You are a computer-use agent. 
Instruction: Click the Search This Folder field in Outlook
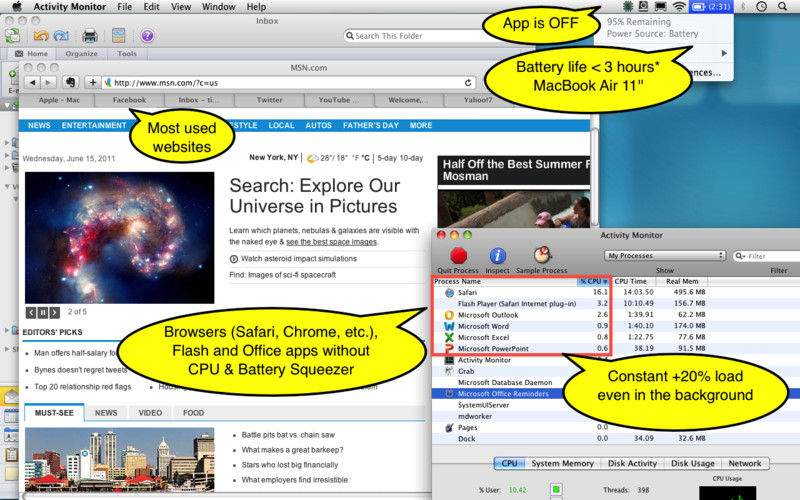(x=413, y=36)
